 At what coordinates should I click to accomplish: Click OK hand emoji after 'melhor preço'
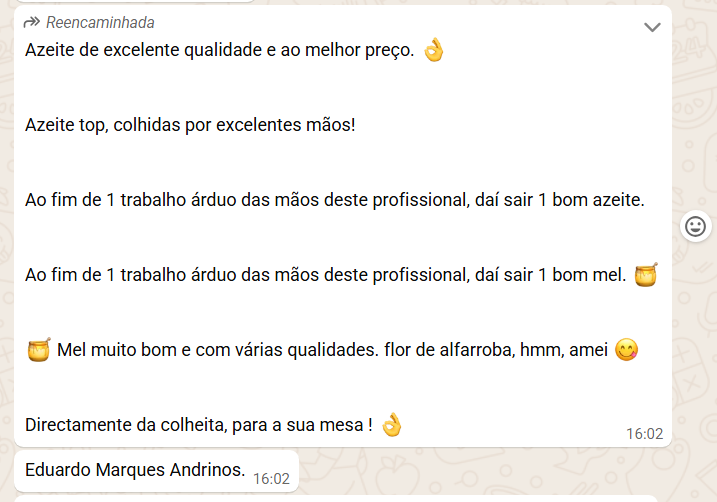(x=433, y=51)
